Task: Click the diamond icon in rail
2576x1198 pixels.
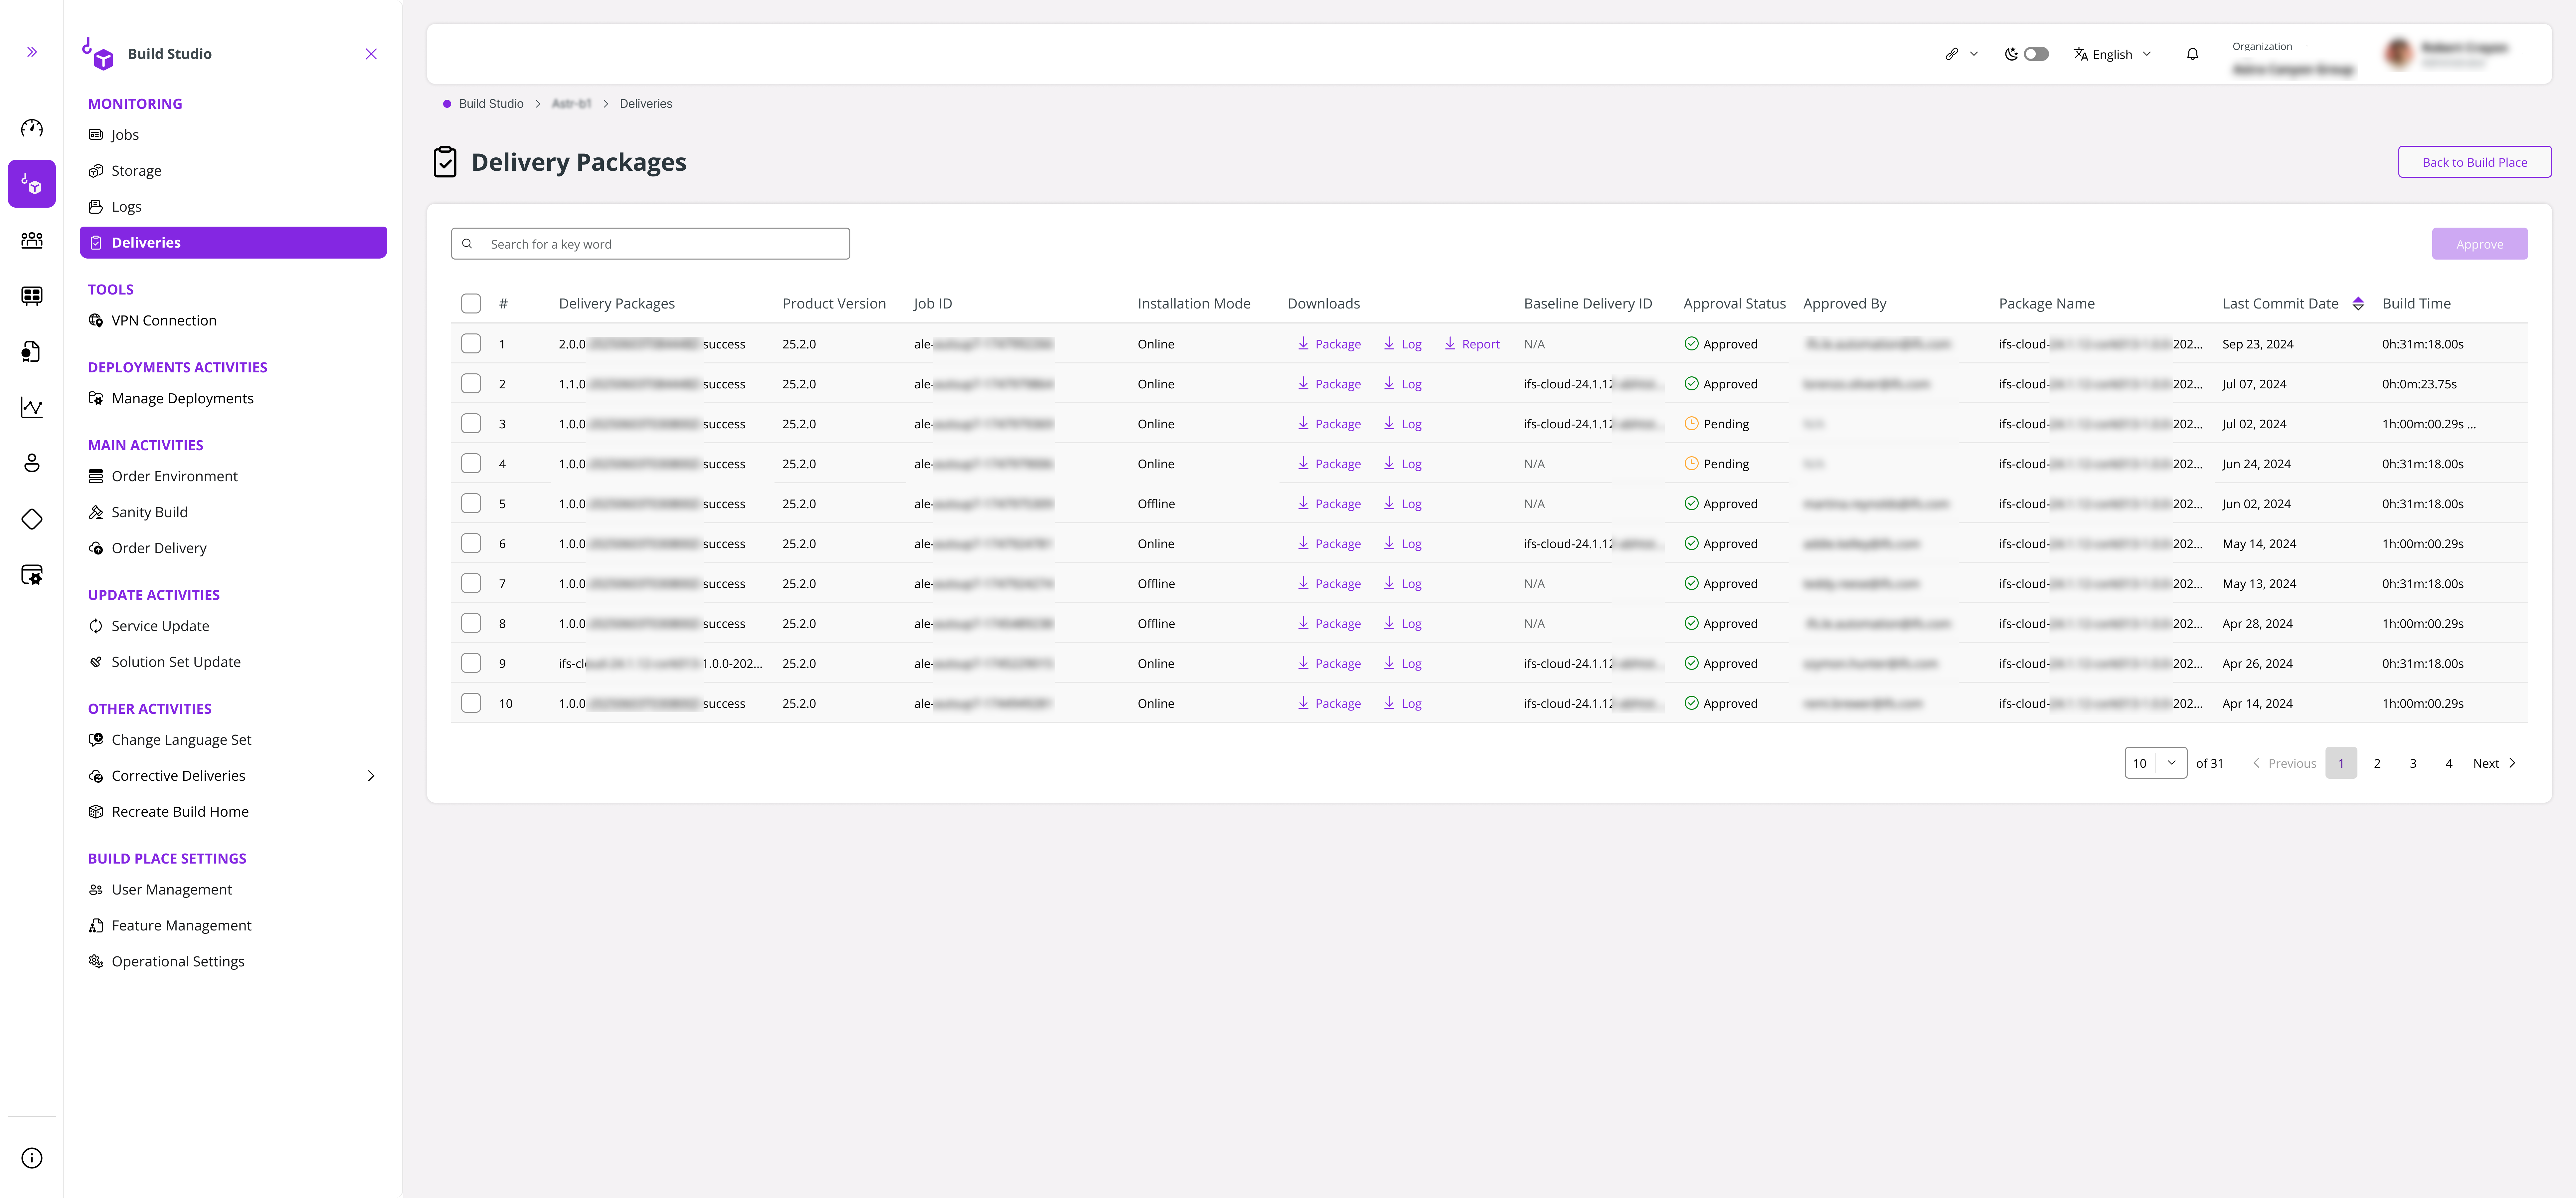Action: tap(32, 519)
